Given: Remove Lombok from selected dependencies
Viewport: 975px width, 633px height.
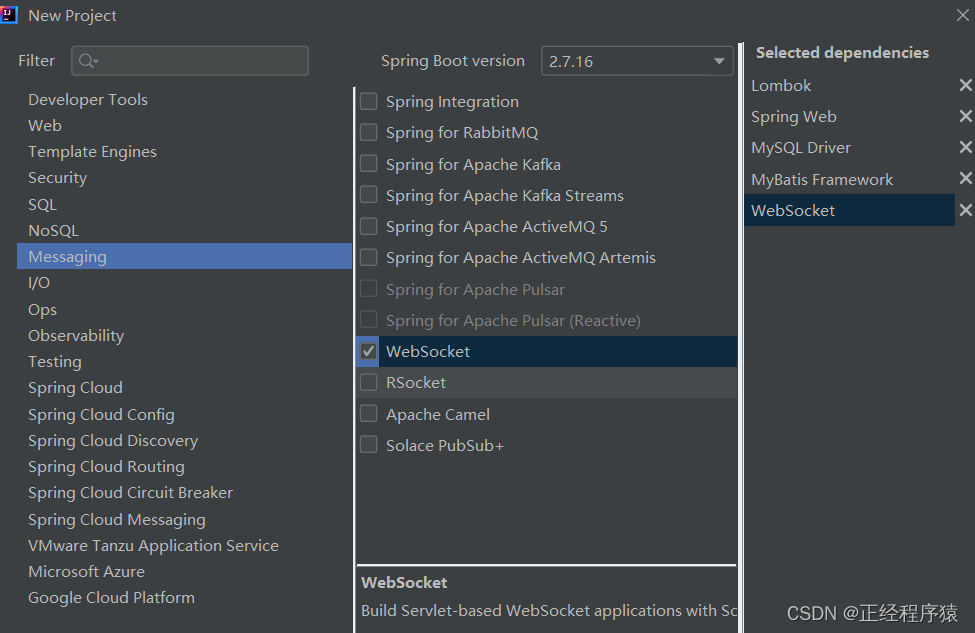Looking at the screenshot, I should (x=965, y=86).
